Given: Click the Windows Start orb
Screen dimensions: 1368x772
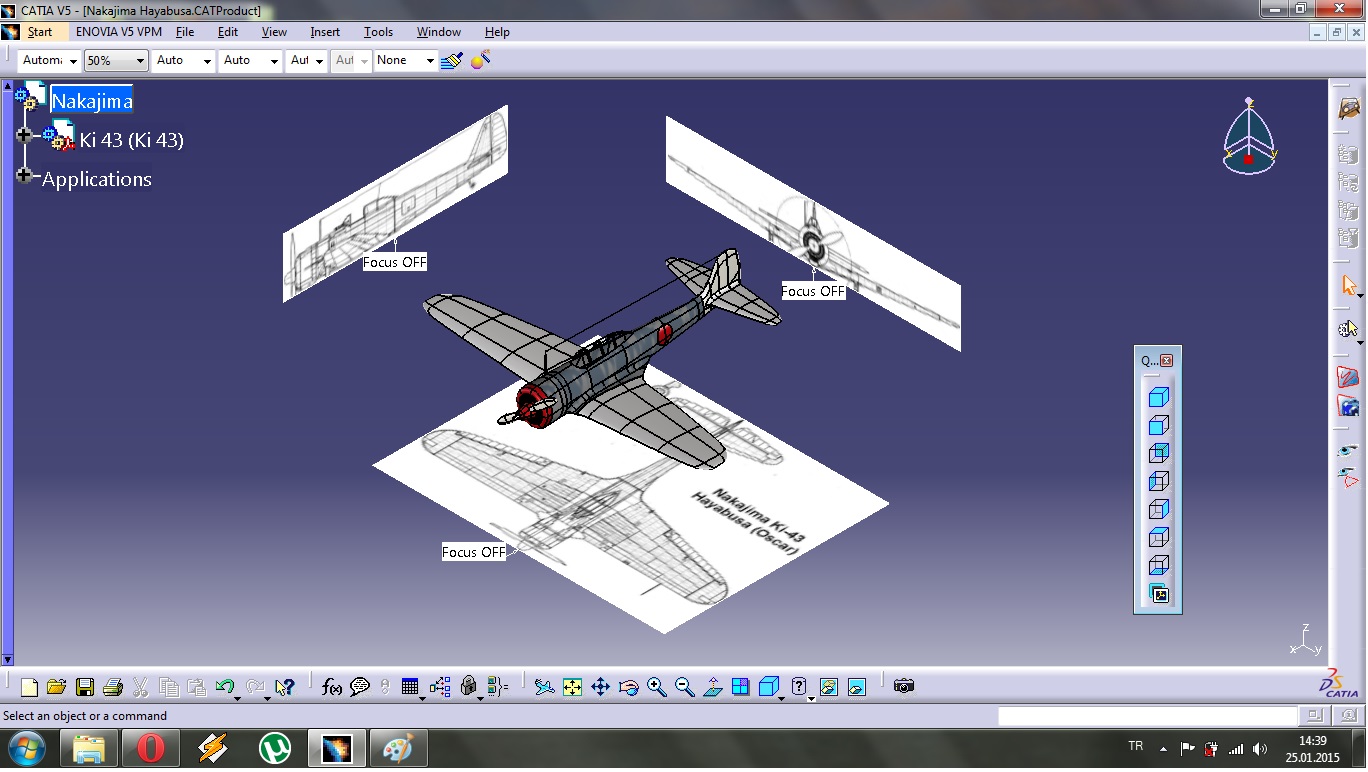Looking at the screenshot, I should click(26, 748).
